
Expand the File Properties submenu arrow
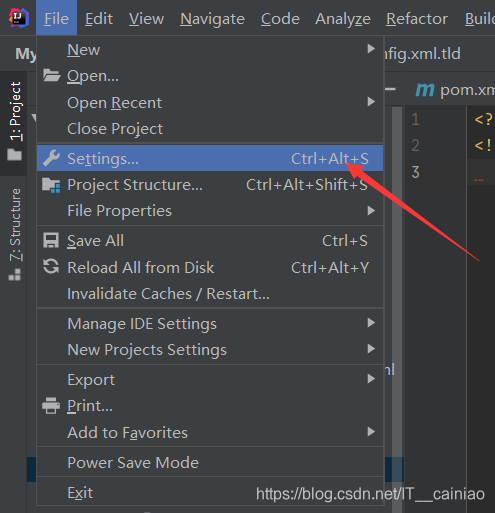click(371, 210)
